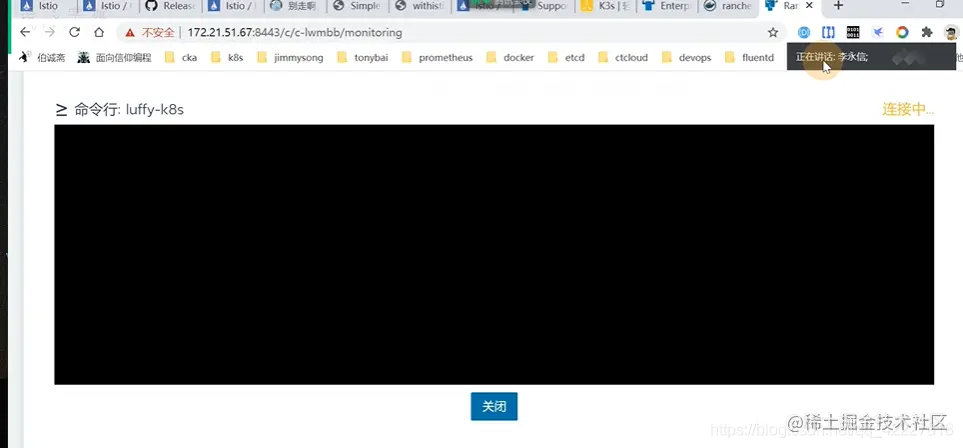Open the k8s bookmark folder

[x=227, y=58]
